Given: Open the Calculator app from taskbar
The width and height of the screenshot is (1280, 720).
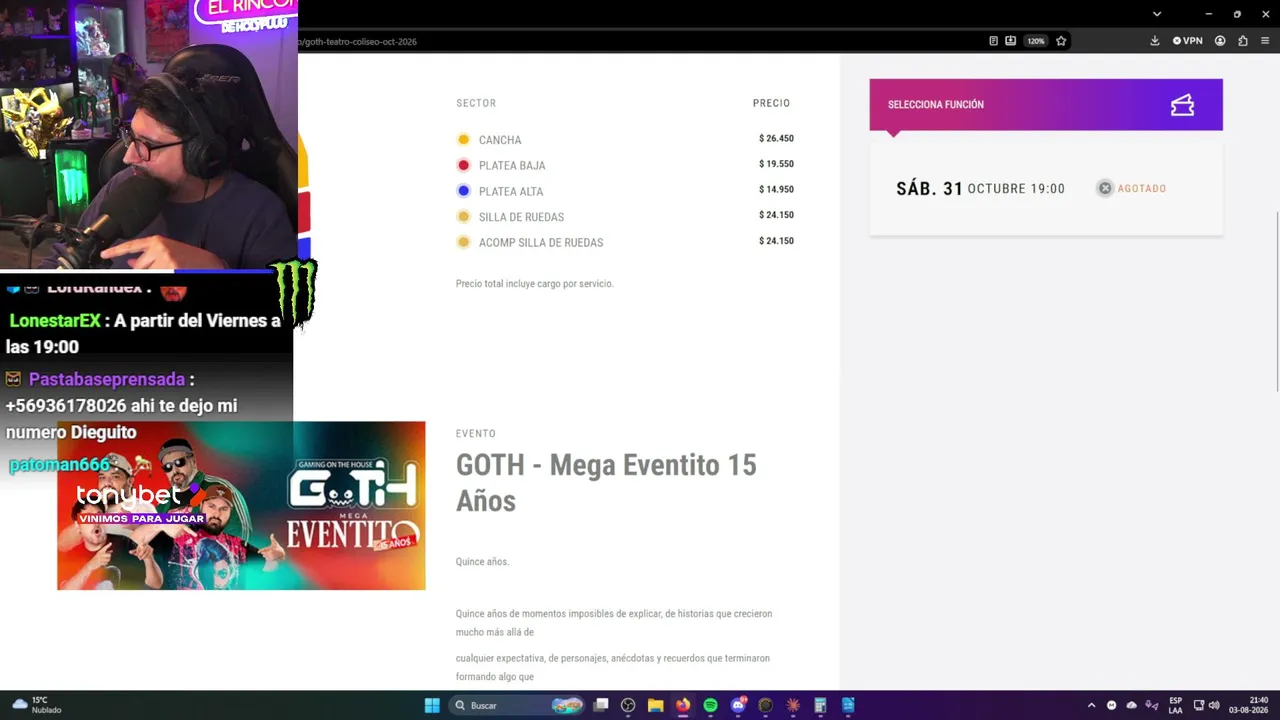Looking at the screenshot, I should click(x=820, y=705).
